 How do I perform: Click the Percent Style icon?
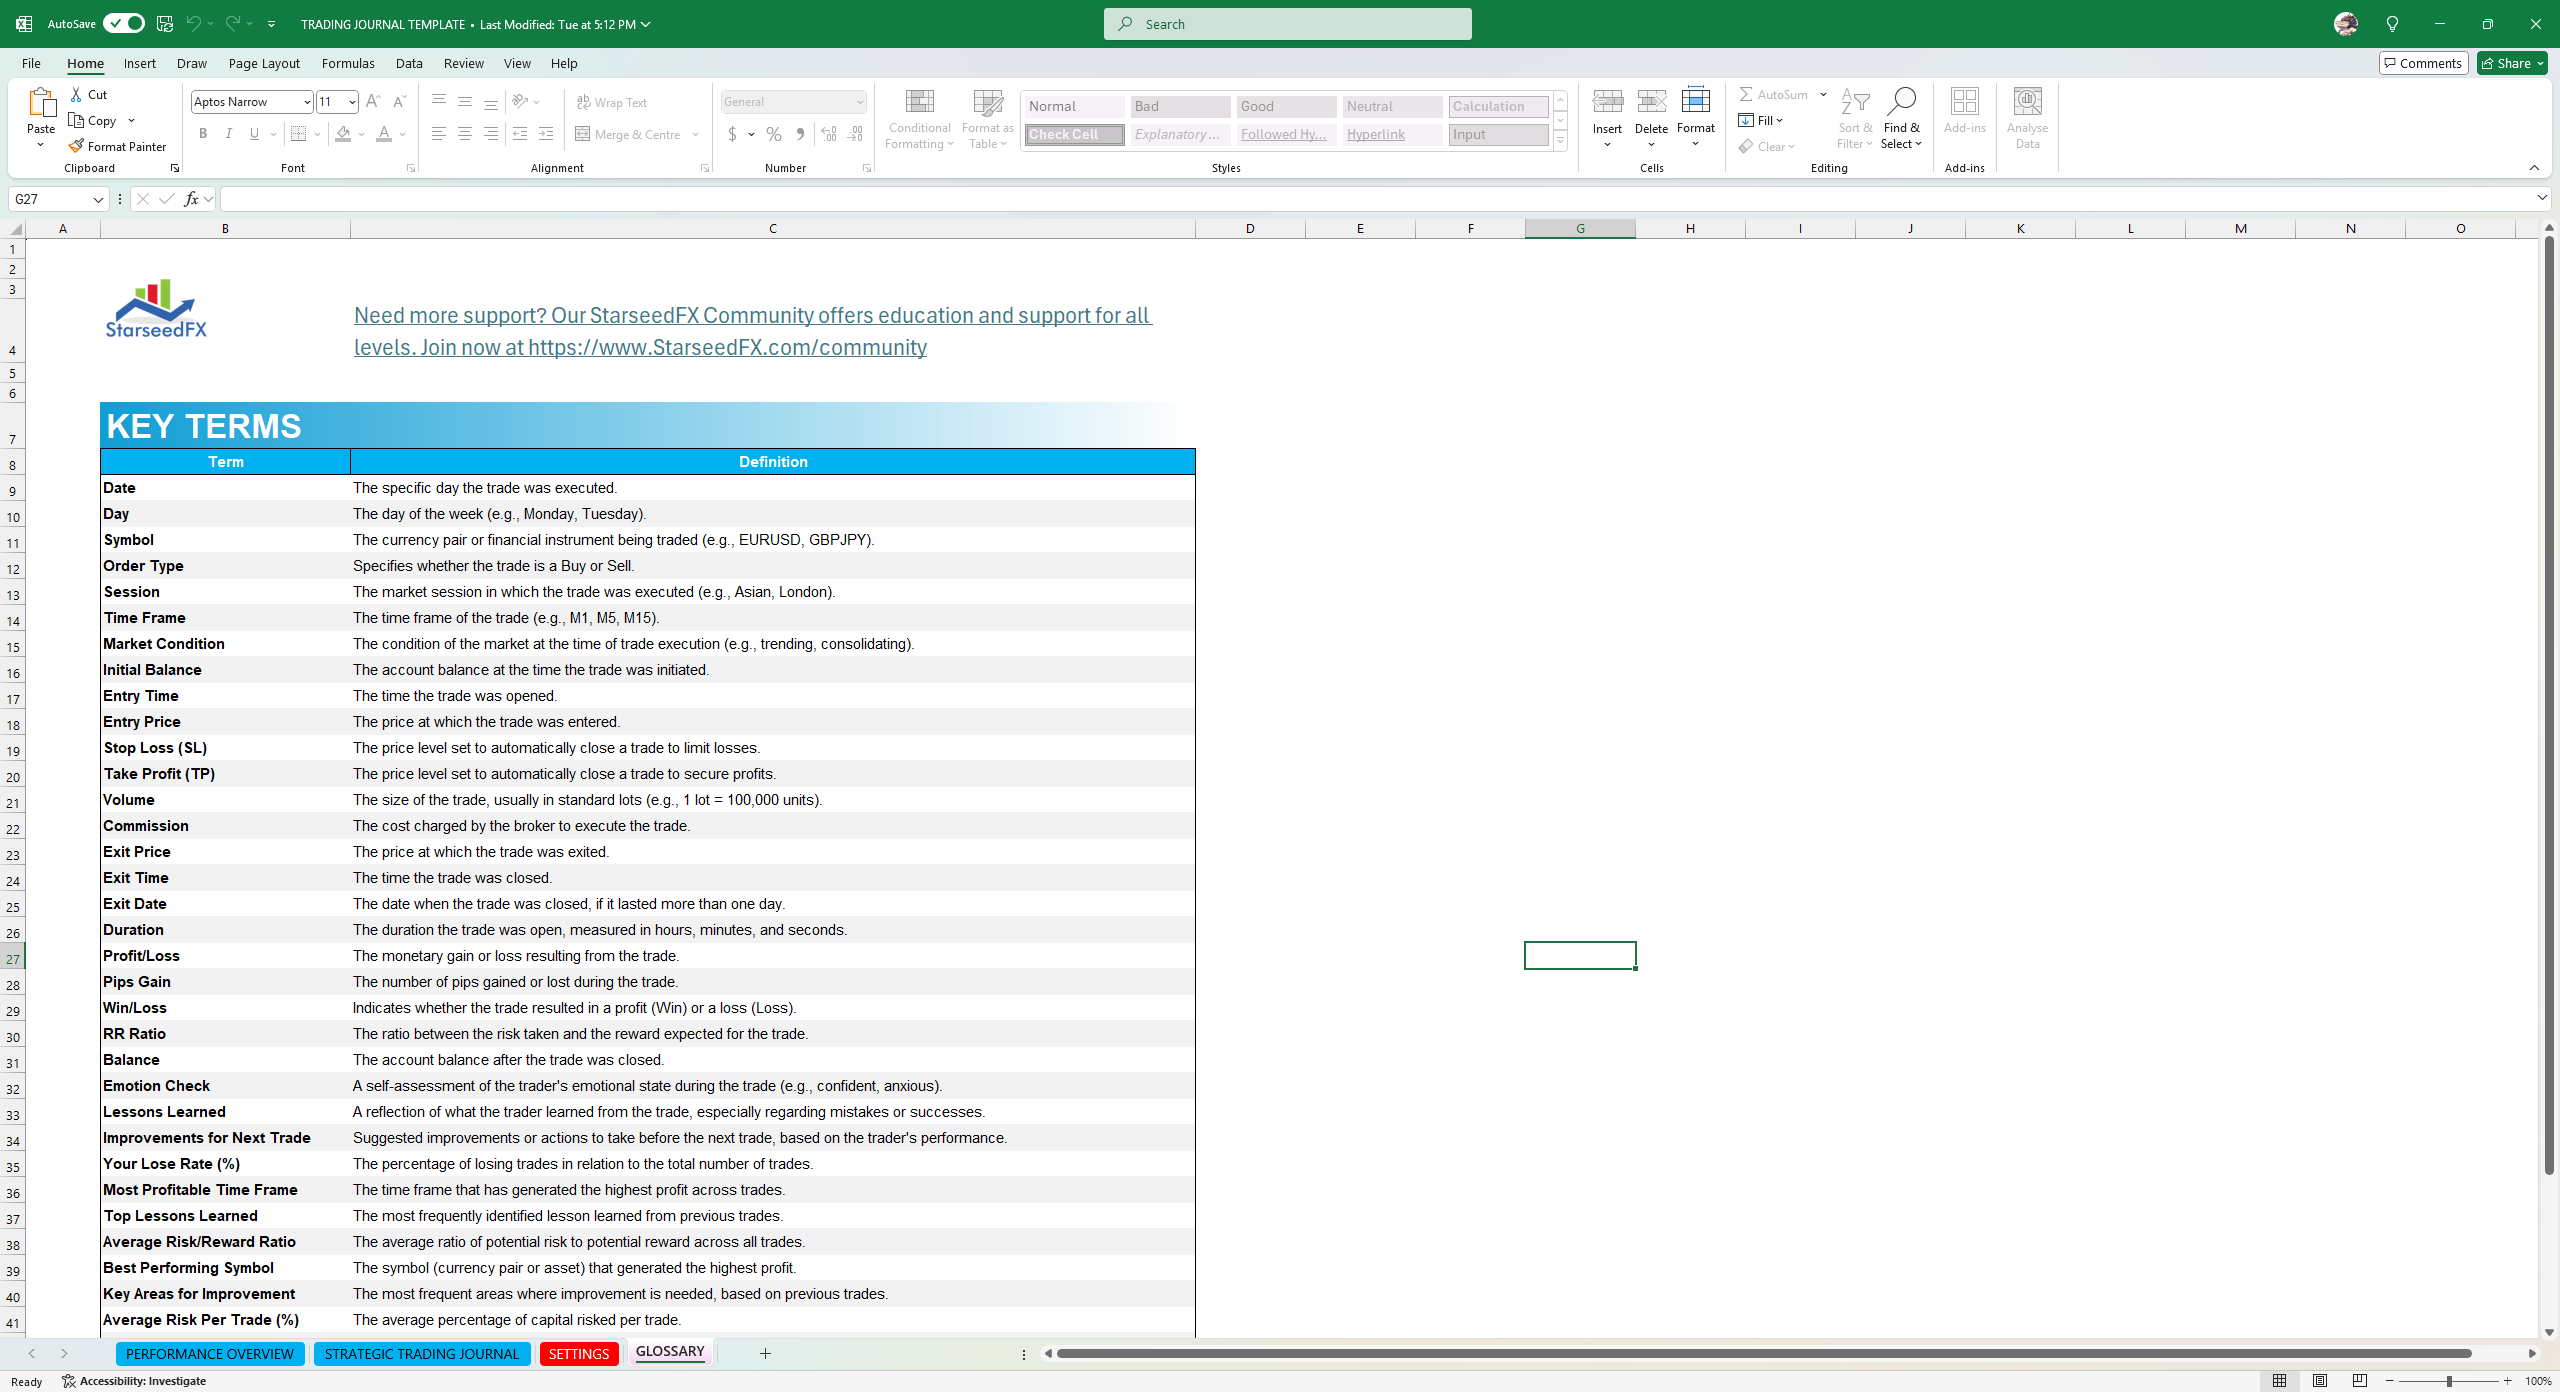tap(774, 134)
